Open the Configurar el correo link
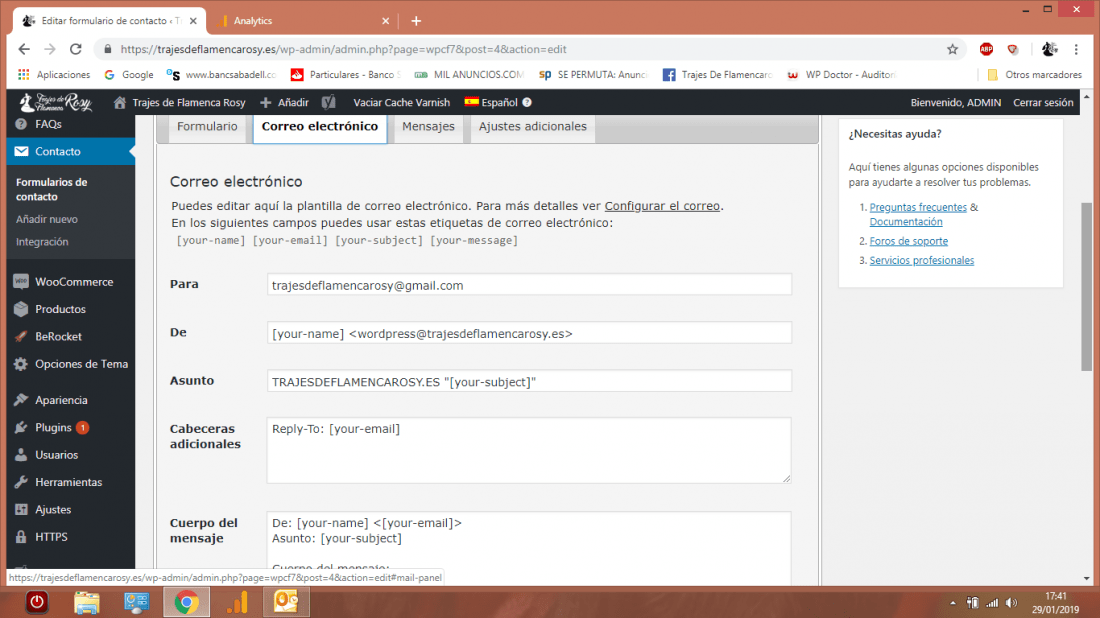 (662, 206)
